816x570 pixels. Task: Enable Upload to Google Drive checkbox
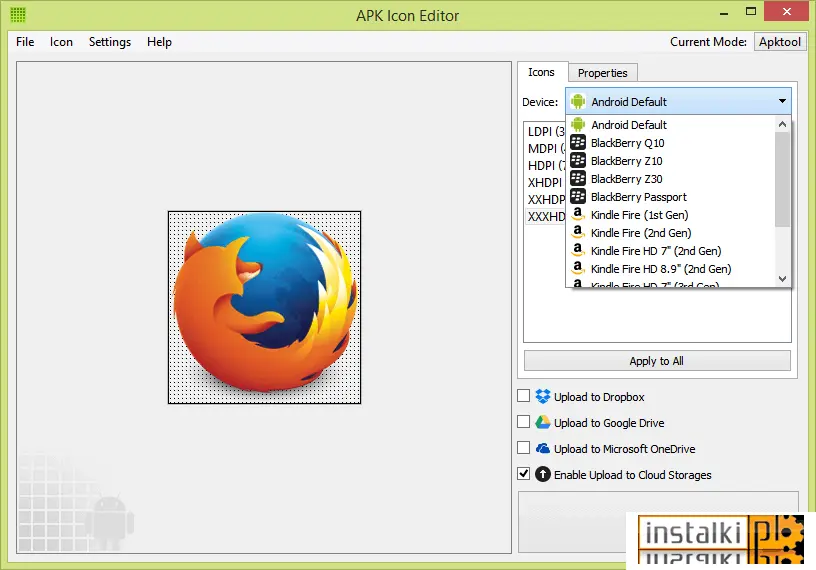click(524, 422)
